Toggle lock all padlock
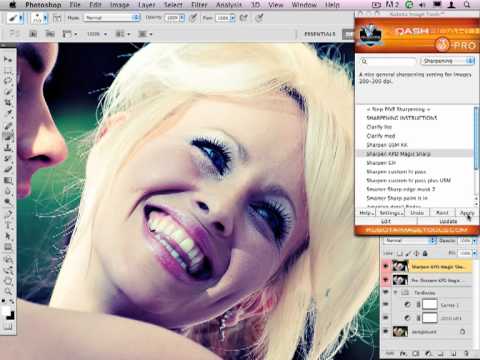This screenshot has width=480, height=360. pos(425,254)
